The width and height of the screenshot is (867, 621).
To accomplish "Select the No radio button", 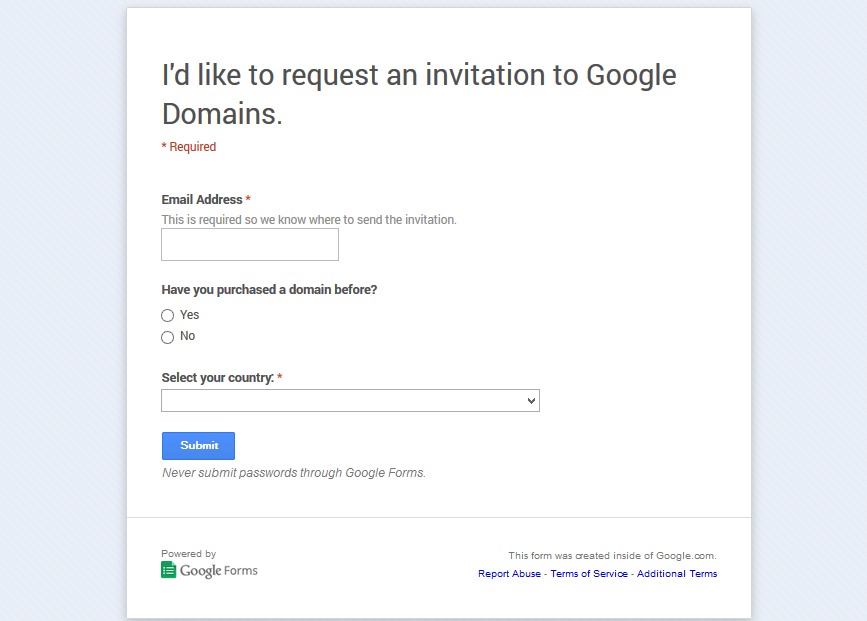I will point(168,337).
